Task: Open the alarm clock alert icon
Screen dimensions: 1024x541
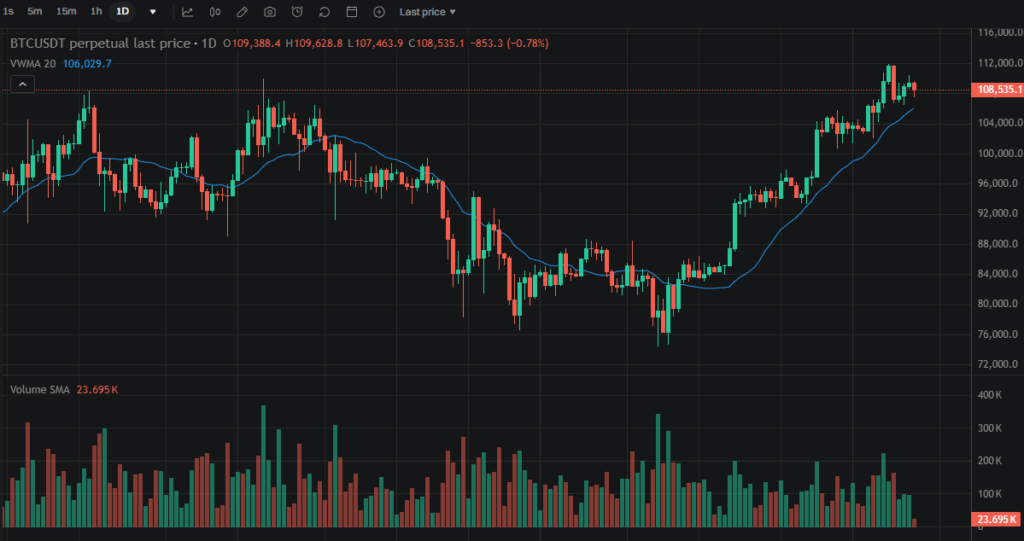Action: [297, 12]
